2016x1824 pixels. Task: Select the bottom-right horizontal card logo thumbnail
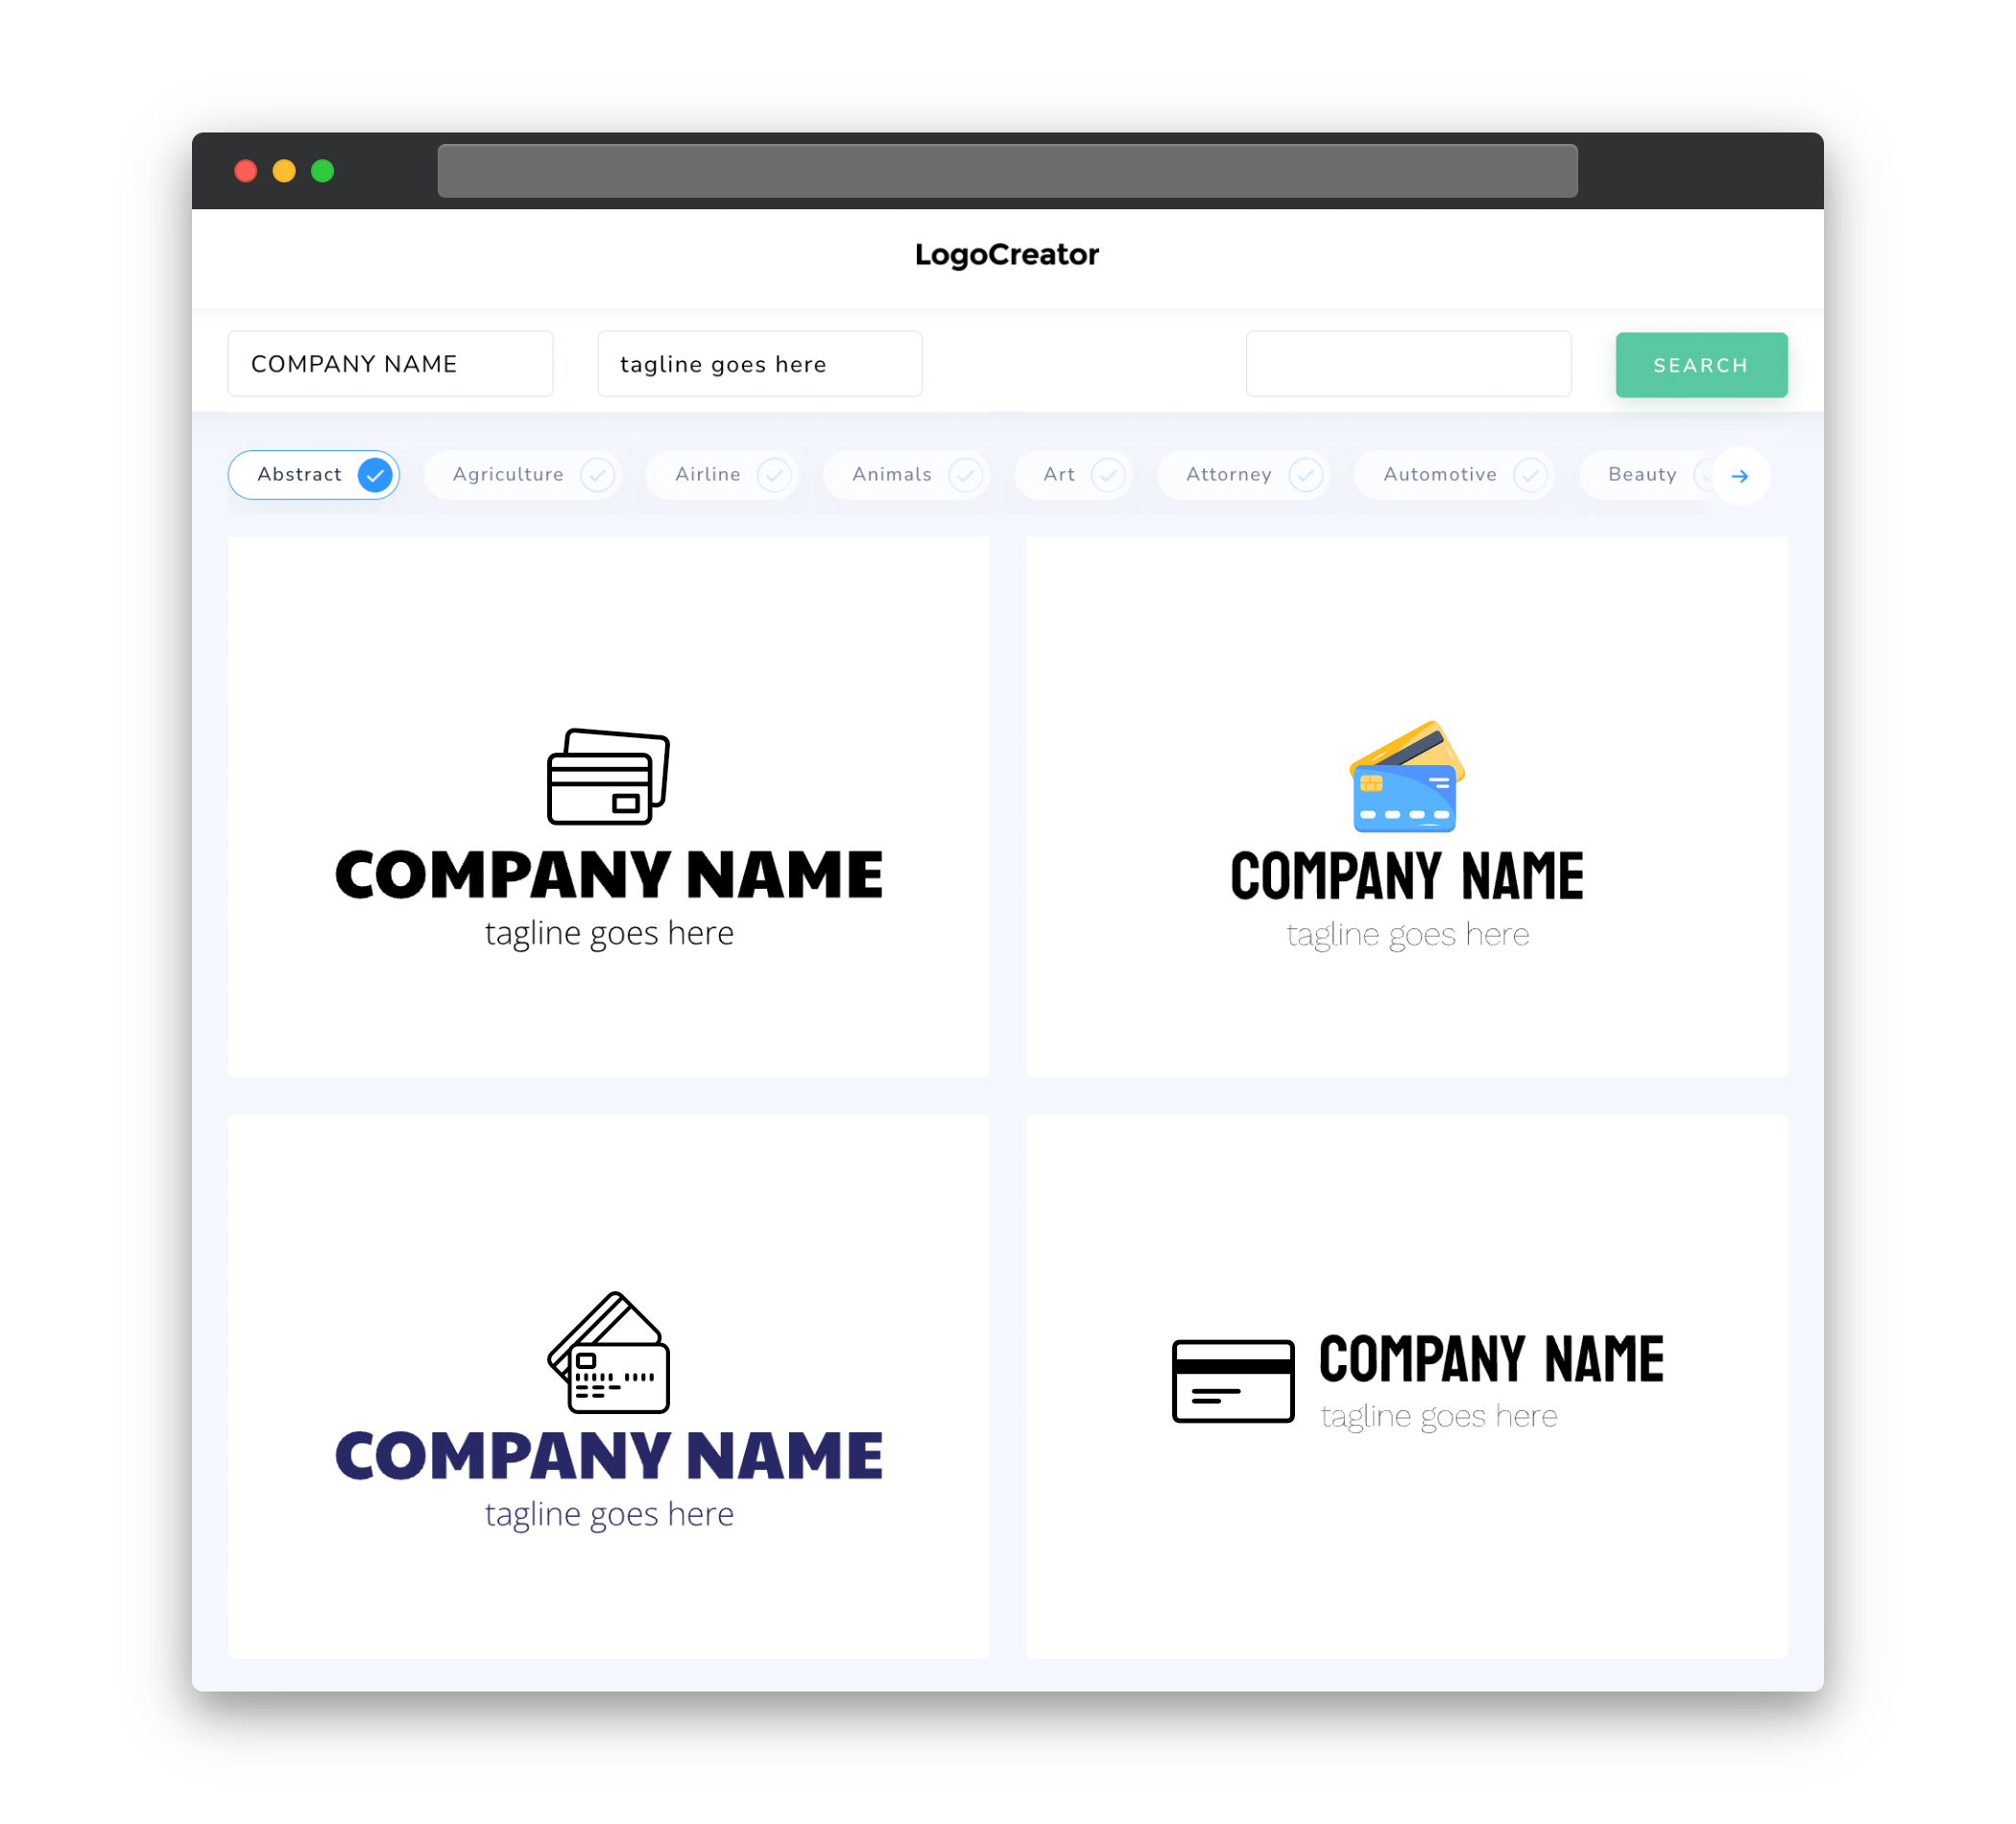click(x=1406, y=1387)
